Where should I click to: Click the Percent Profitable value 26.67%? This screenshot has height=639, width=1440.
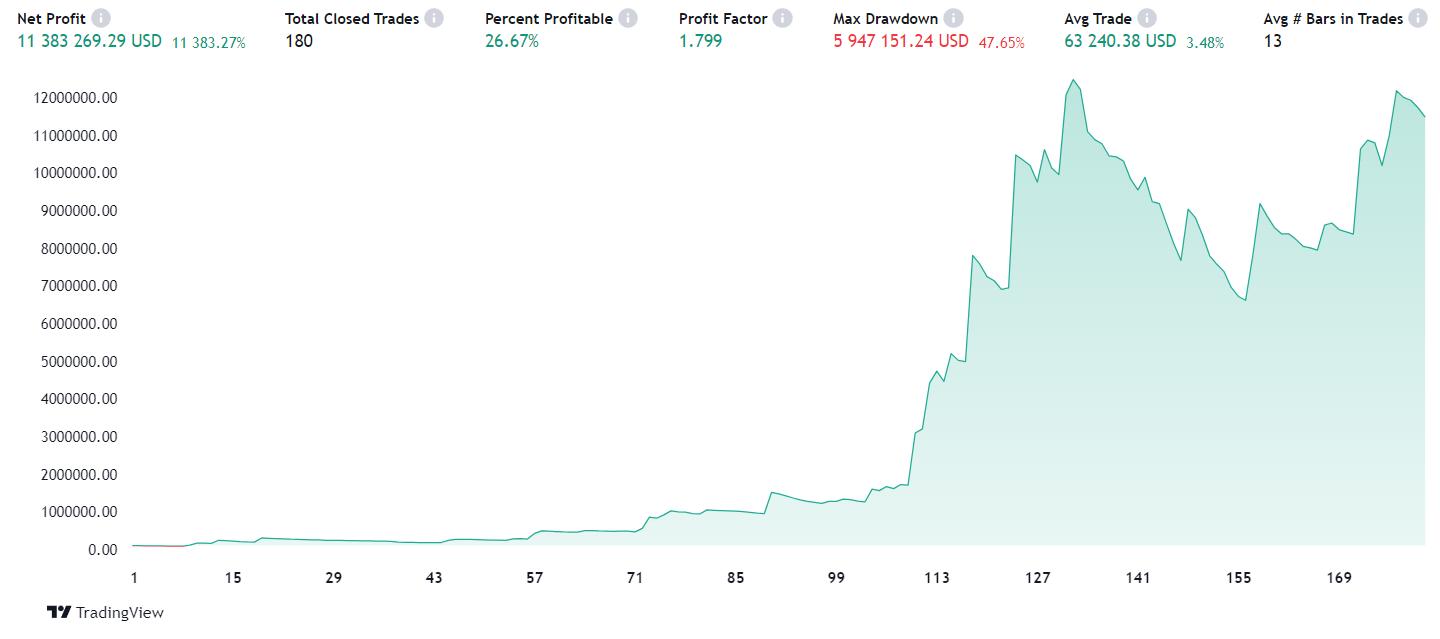pyautogui.click(x=512, y=41)
